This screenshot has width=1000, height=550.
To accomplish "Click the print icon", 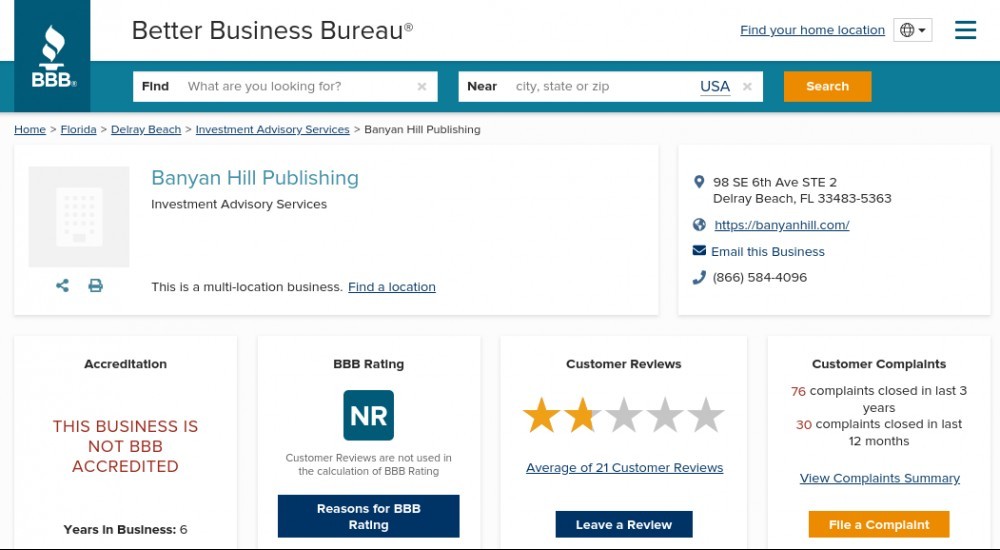I will click(96, 285).
